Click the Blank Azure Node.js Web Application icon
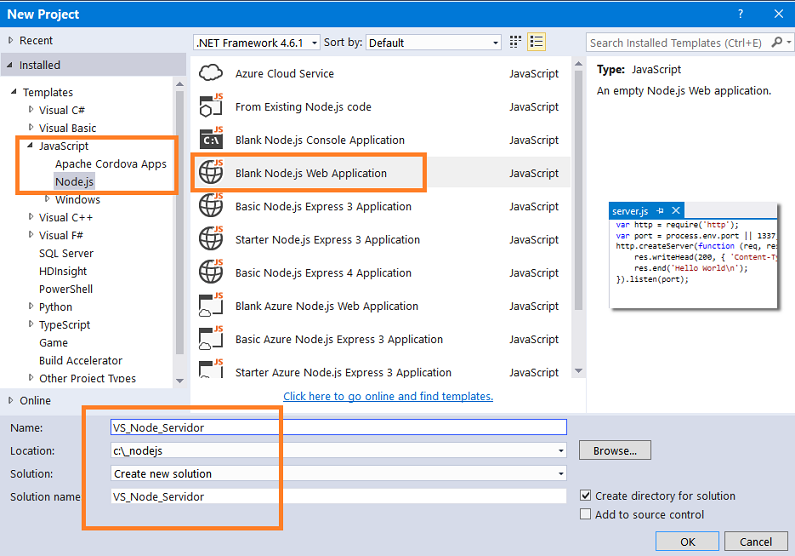Viewport: 795px width, 556px height. point(211,305)
